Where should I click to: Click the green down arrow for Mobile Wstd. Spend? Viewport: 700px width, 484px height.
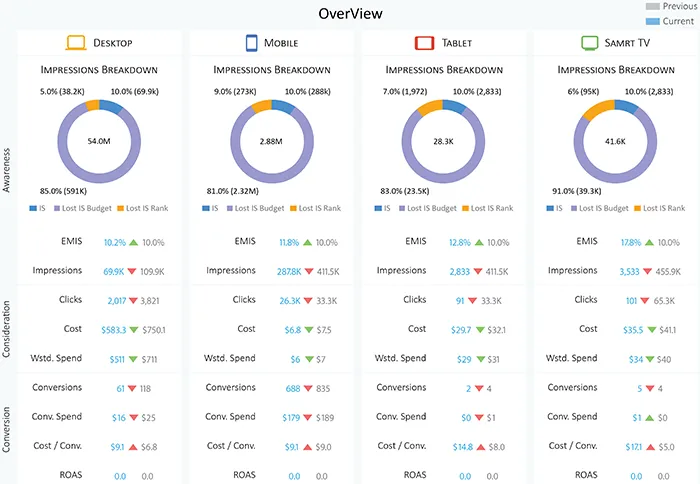pyautogui.click(x=309, y=359)
